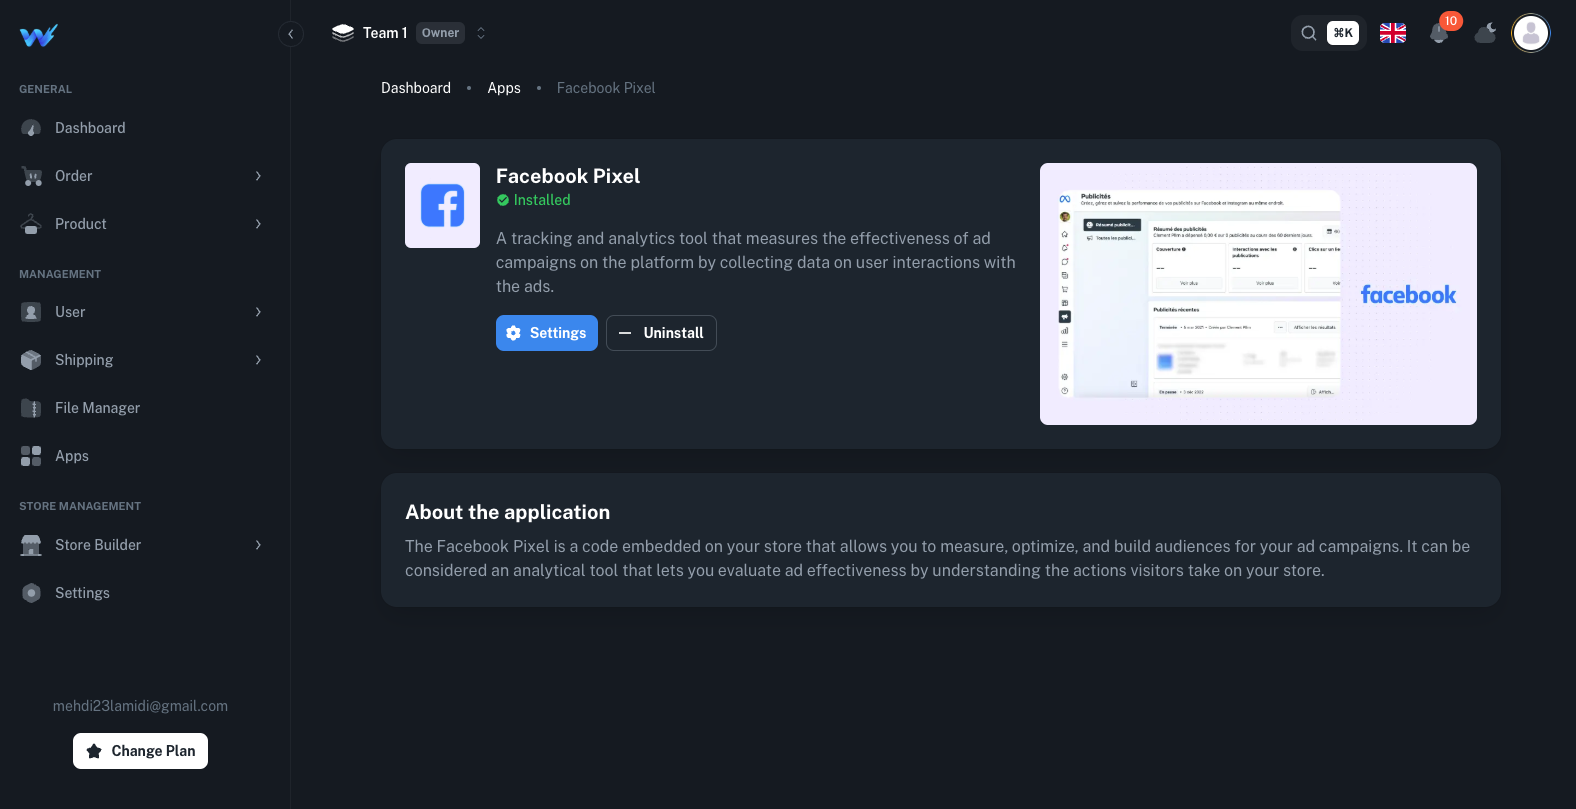Click the W logo in sidebar

tap(38, 35)
